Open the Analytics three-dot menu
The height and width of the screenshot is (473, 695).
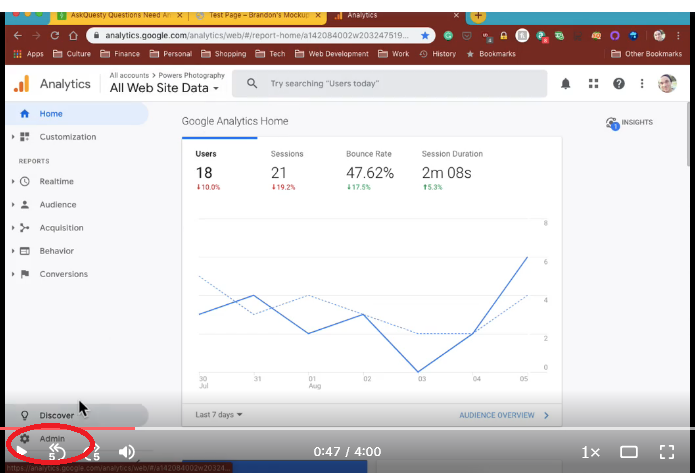click(642, 83)
